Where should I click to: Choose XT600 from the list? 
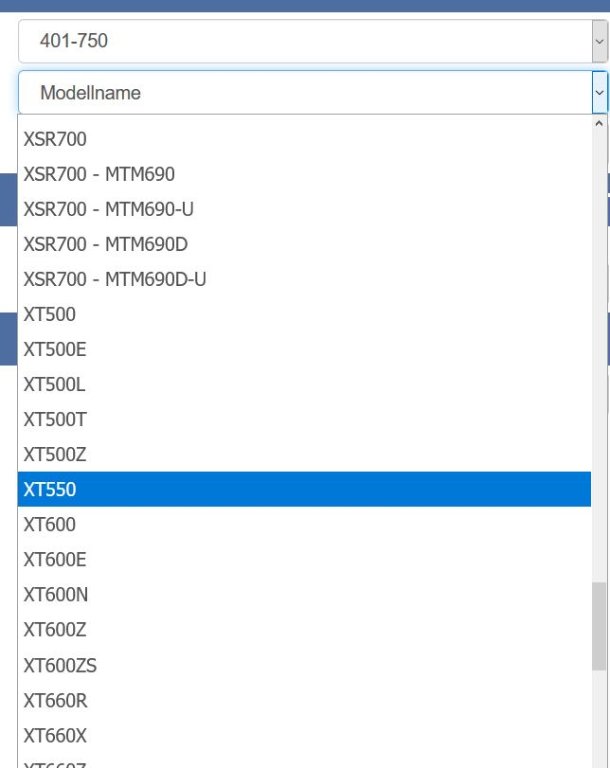point(304,525)
